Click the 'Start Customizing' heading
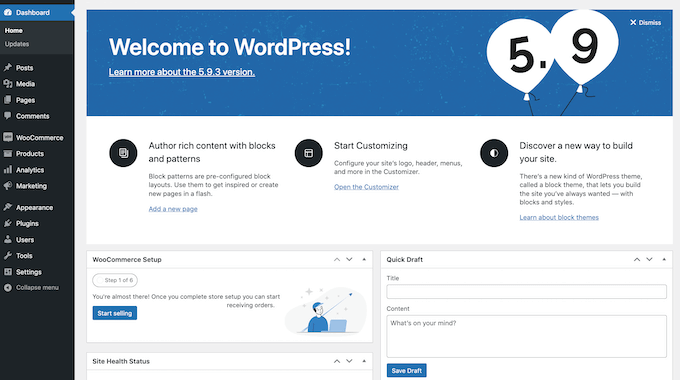This screenshot has height=380, width=680. coord(371,146)
